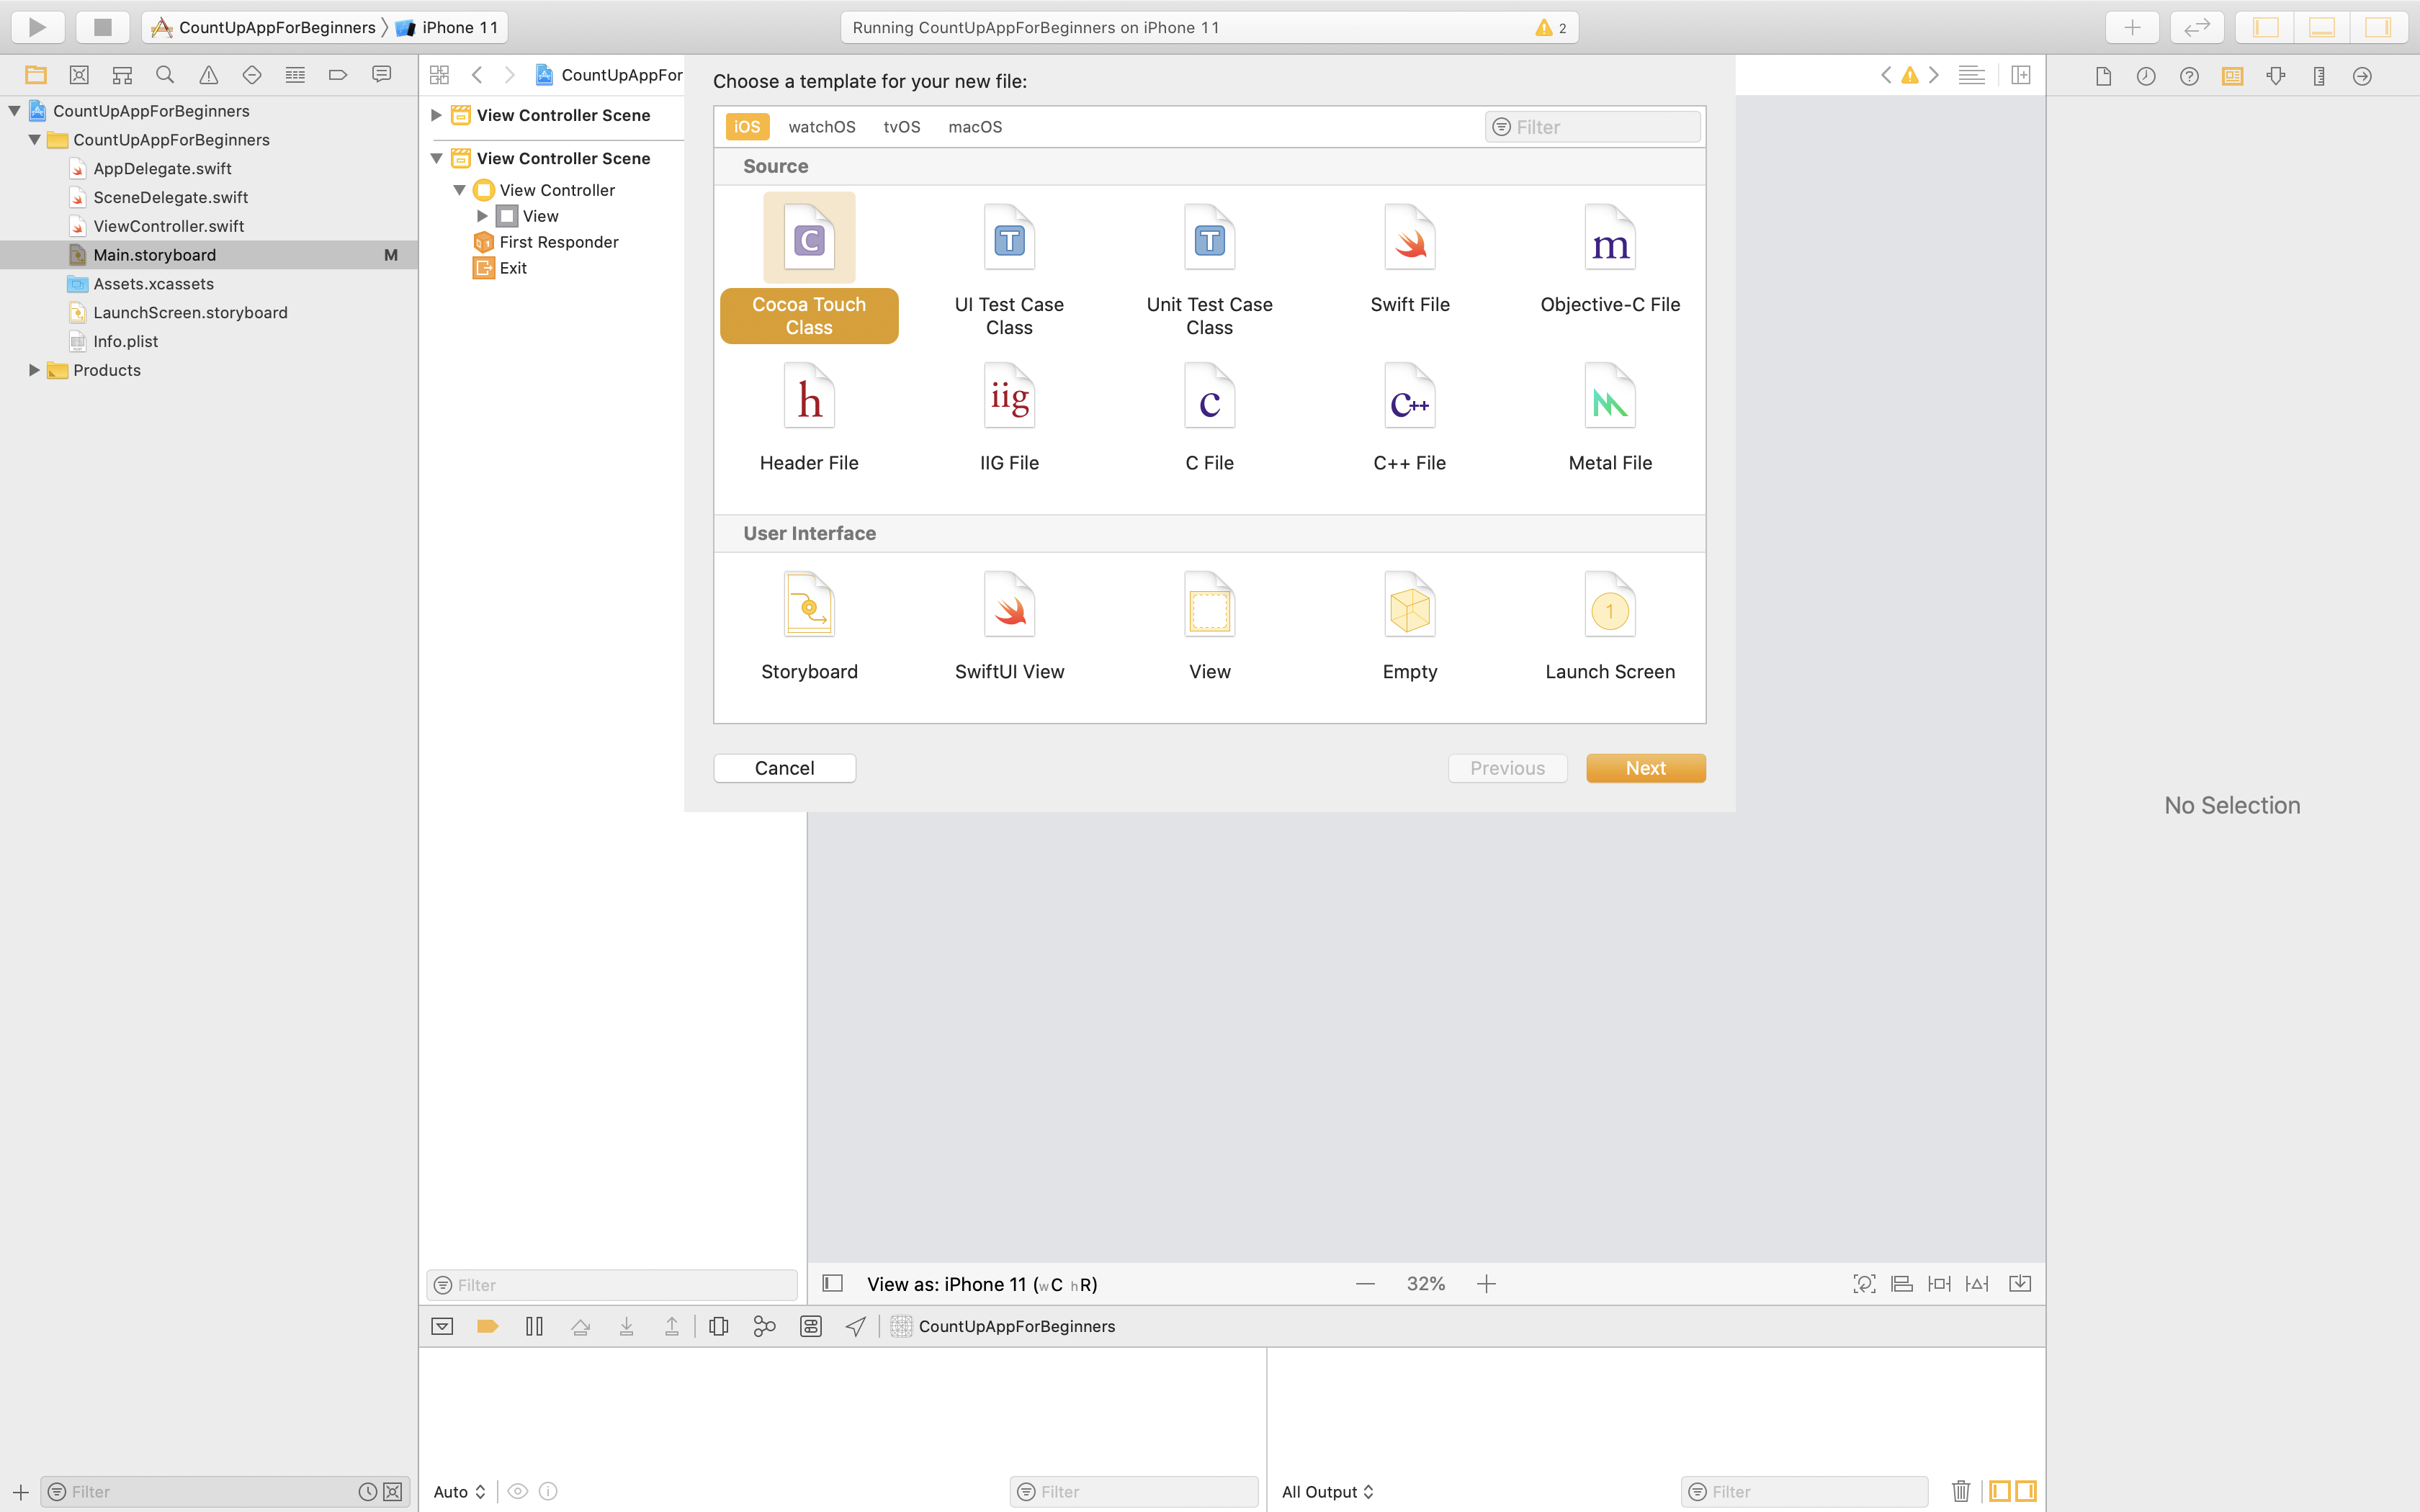Switch to the macOS template tab
Screen dimensions: 2420x1512
[974, 127]
